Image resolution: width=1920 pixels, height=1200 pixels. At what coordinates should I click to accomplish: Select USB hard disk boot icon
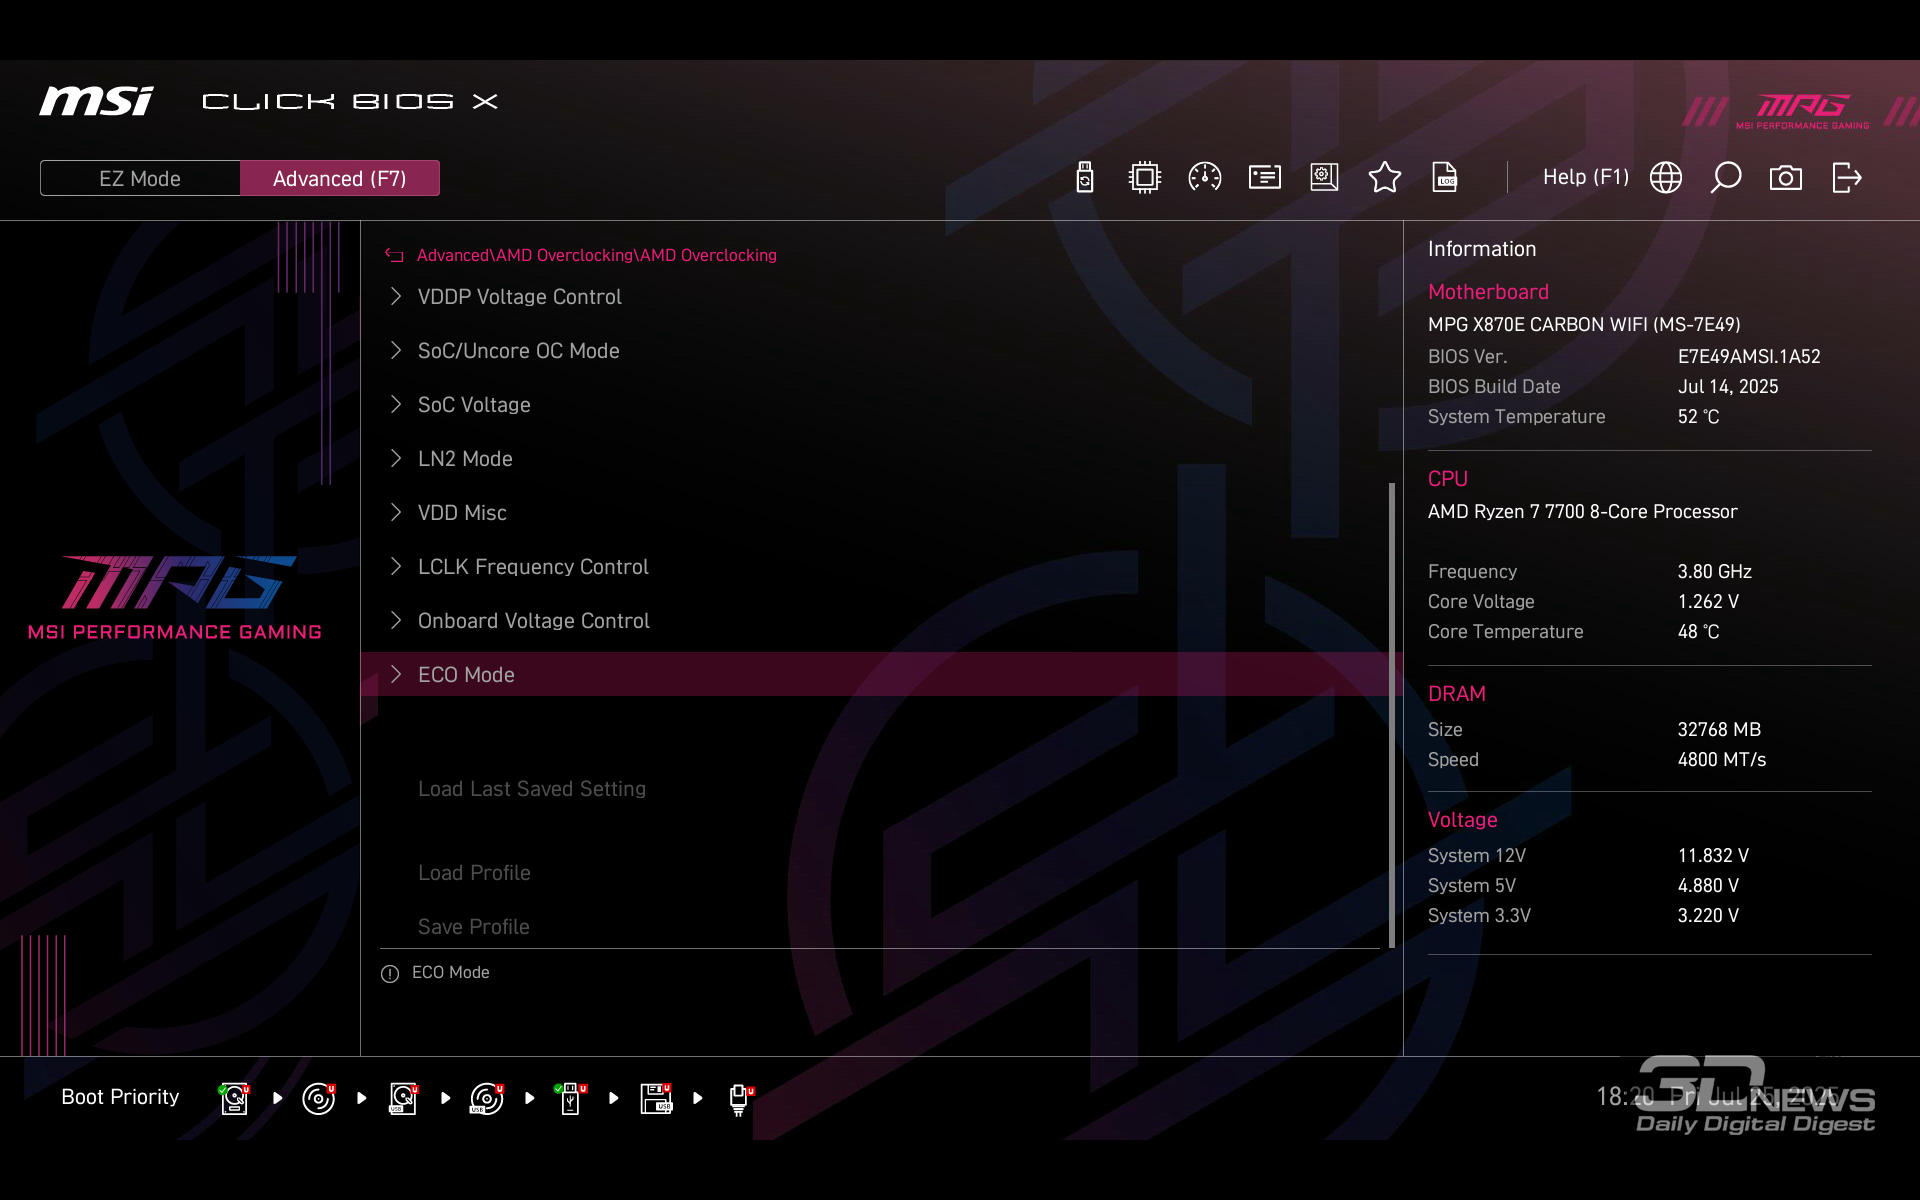click(403, 1098)
